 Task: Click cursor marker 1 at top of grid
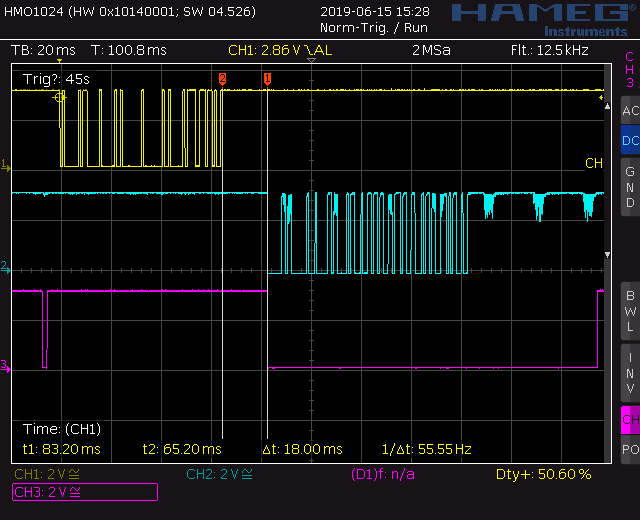[x=267, y=77]
